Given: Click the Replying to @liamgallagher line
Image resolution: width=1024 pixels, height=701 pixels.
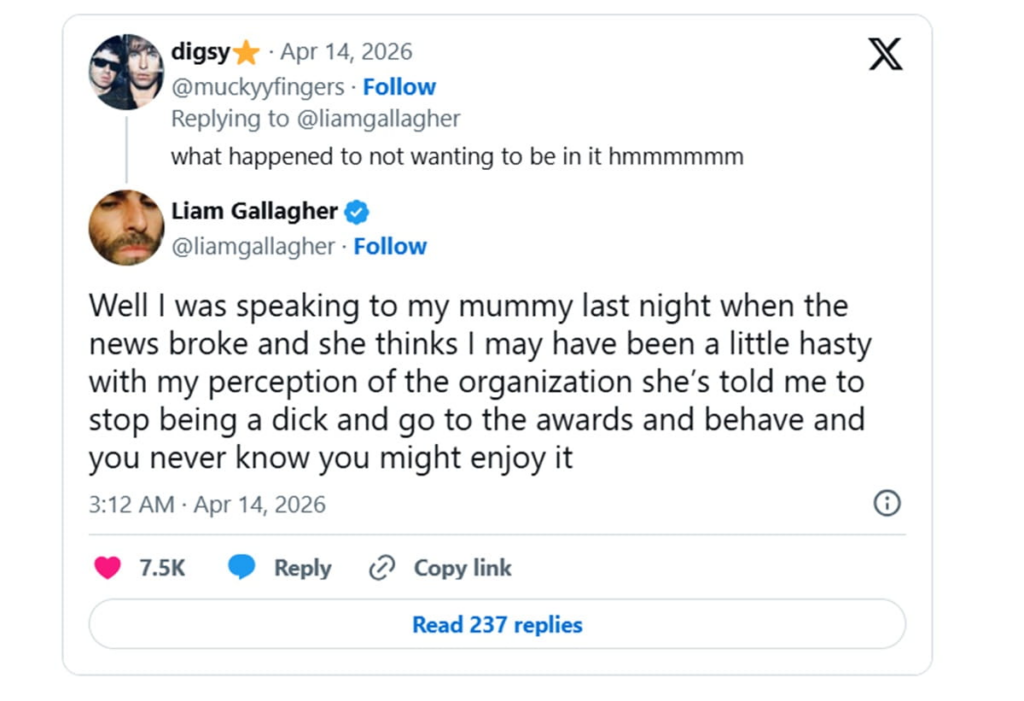Looking at the screenshot, I should pyautogui.click(x=315, y=119).
